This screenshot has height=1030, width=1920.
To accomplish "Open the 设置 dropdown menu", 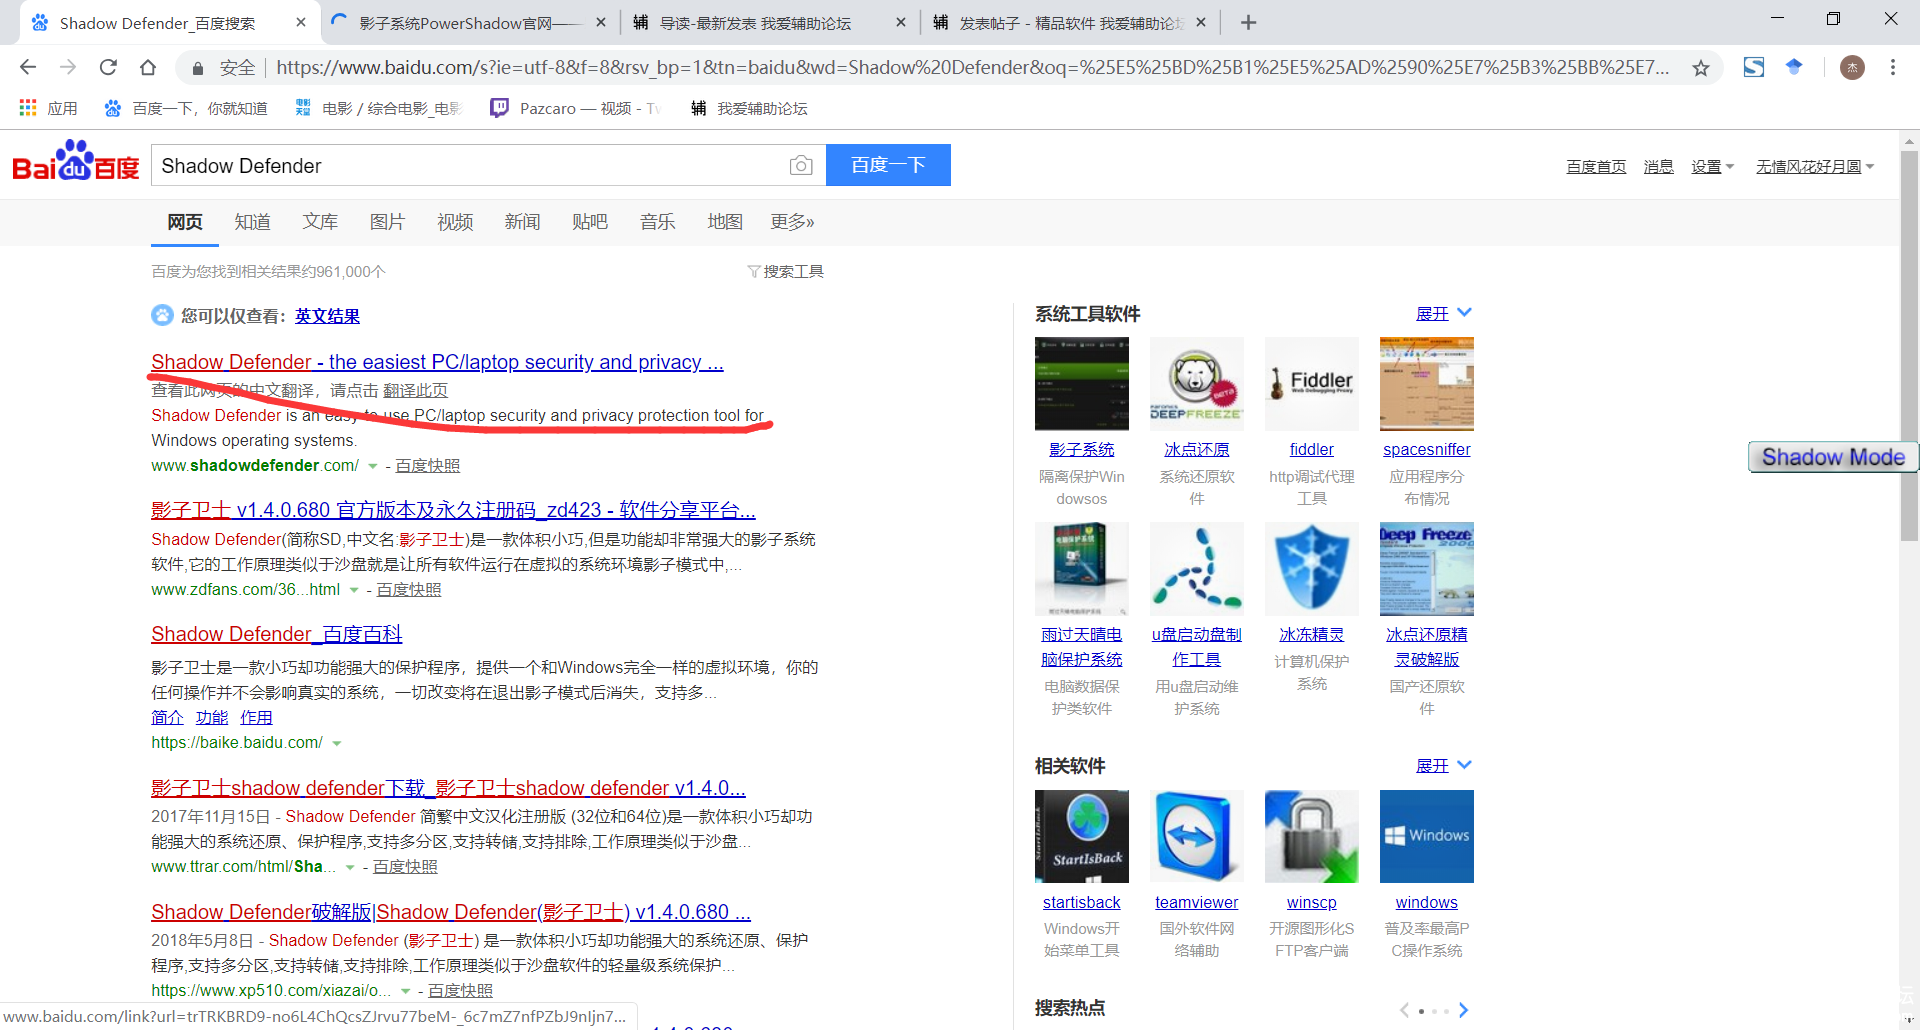I will (x=1711, y=167).
